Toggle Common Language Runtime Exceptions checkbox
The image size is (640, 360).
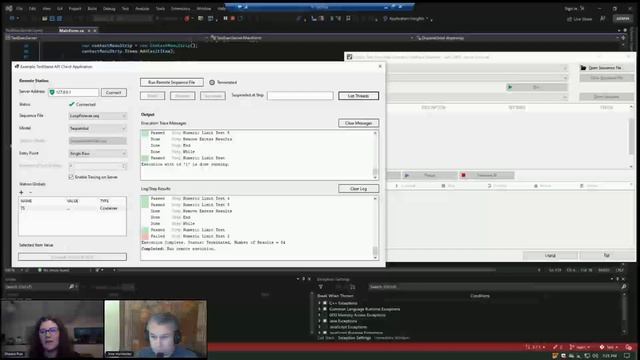tap(325, 309)
